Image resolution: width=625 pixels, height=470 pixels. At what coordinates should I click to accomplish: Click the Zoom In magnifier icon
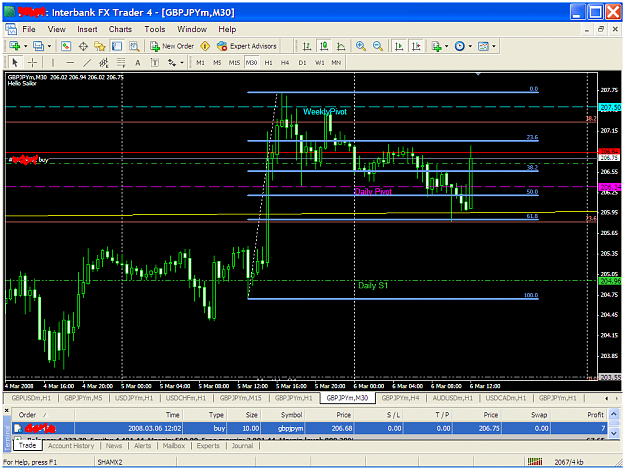coord(361,46)
